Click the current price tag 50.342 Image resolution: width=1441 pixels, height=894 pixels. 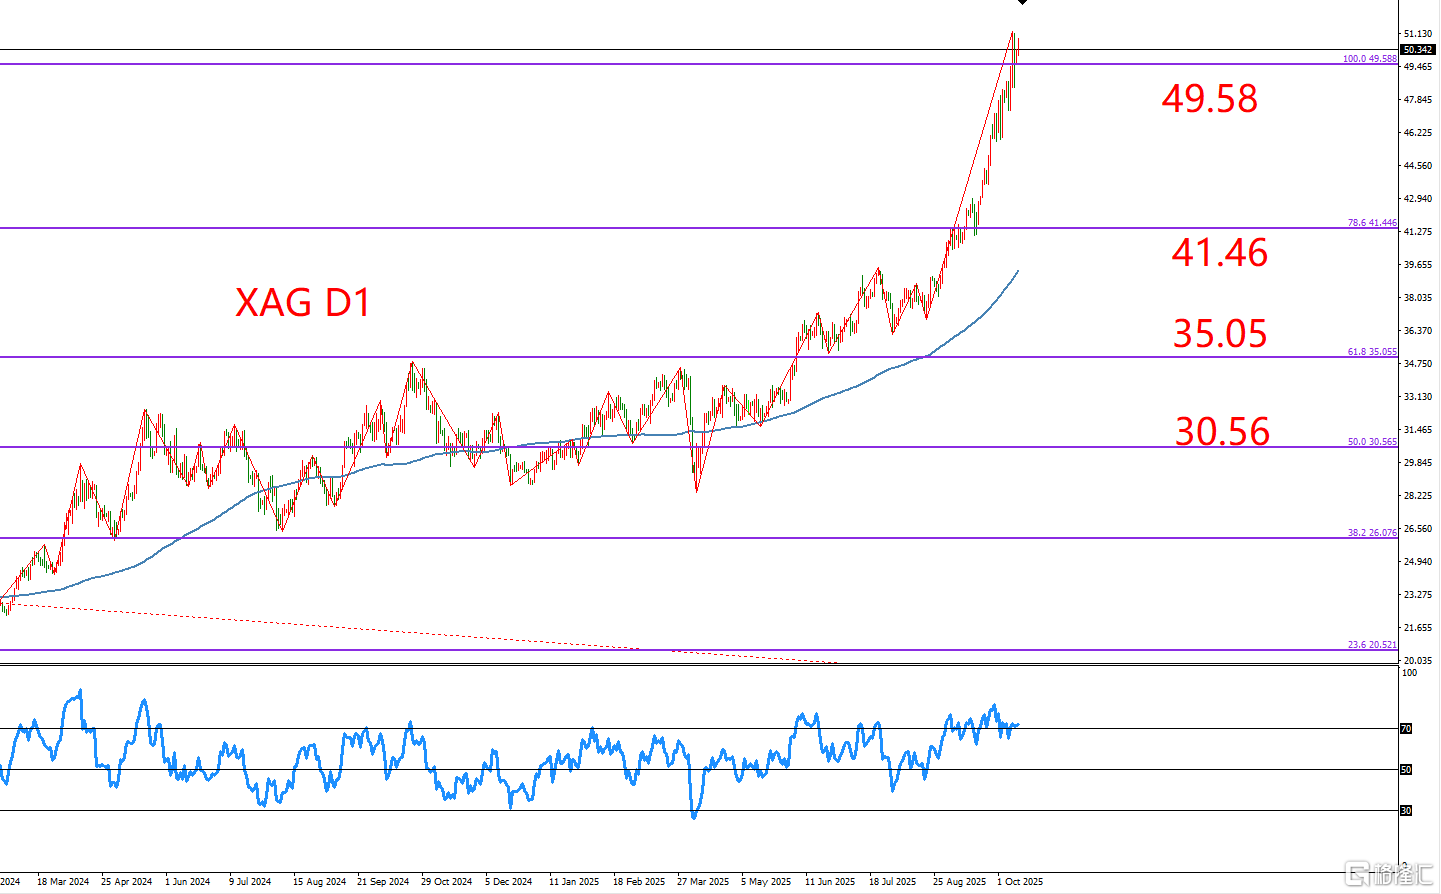(1417, 49)
